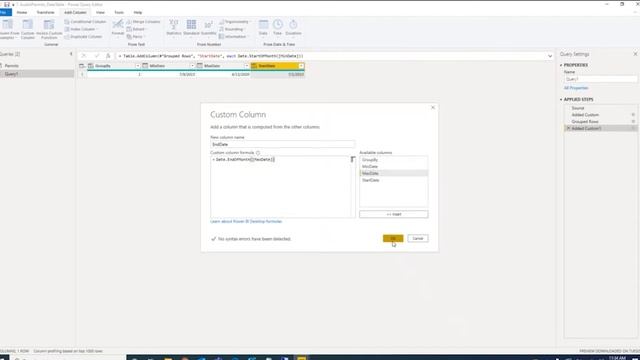Click the gear icon on Grouped Rows step
Viewport: 640px width, 360px height.
tap(633, 122)
